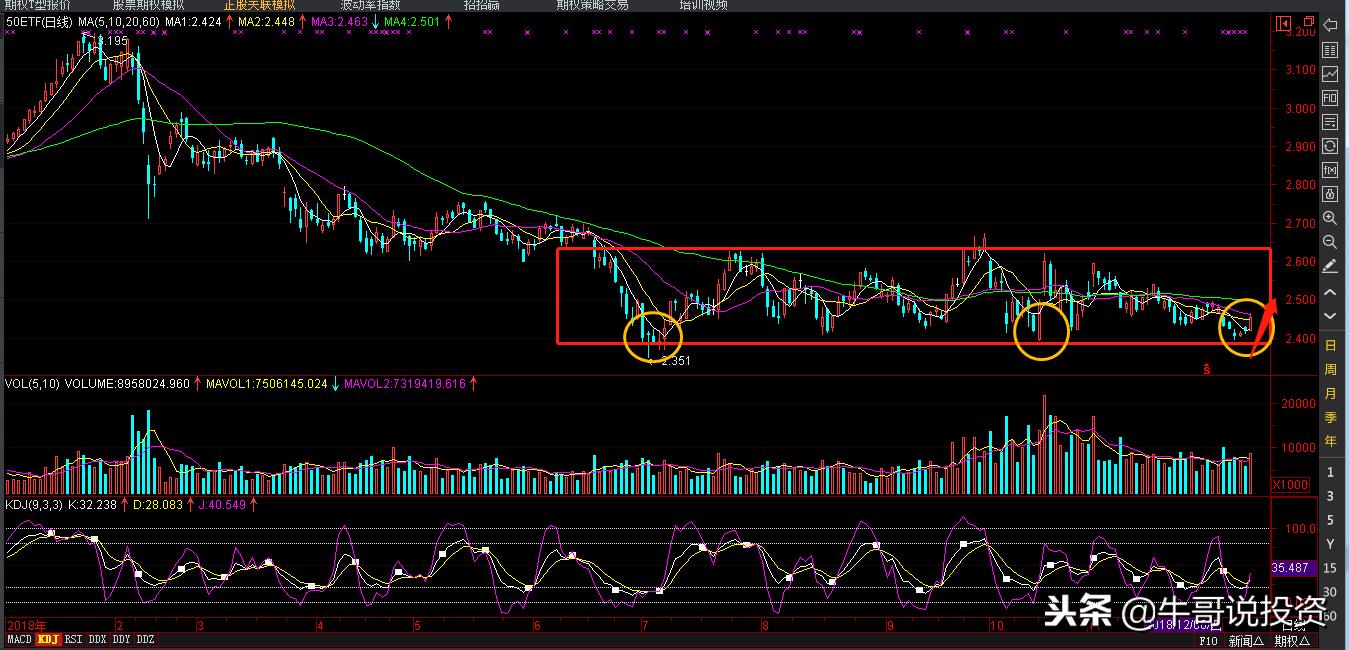Expand the 期权 menu at bottom right
The width and height of the screenshot is (1349, 650).
[1292, 641]
